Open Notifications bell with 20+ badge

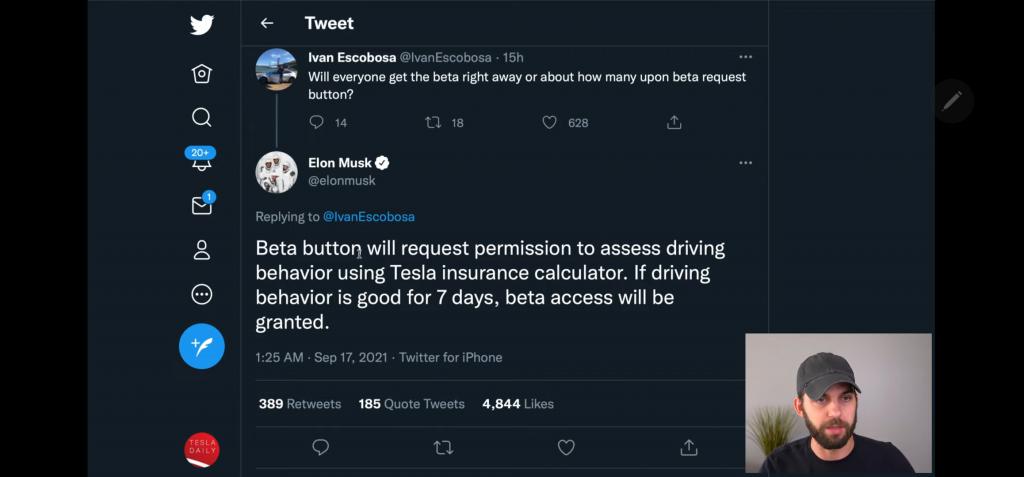click(202, 161)
